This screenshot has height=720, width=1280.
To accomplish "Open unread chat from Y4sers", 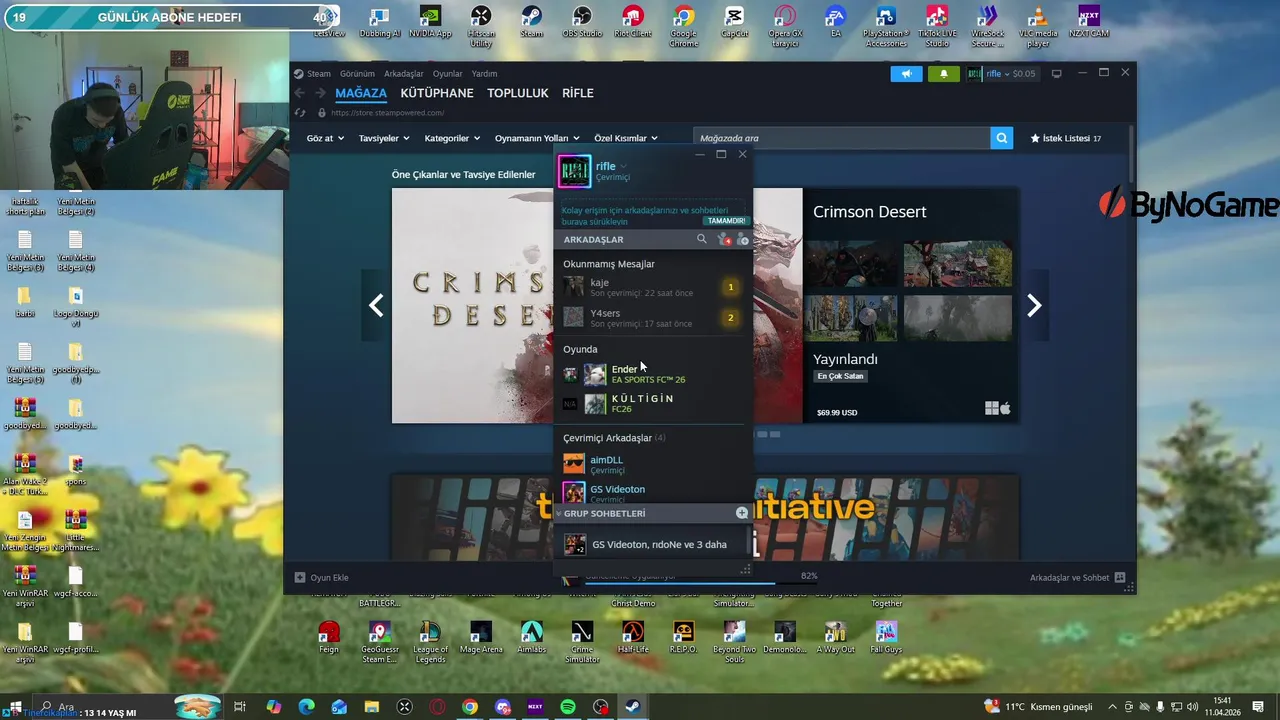I will (x=651, y=318).
